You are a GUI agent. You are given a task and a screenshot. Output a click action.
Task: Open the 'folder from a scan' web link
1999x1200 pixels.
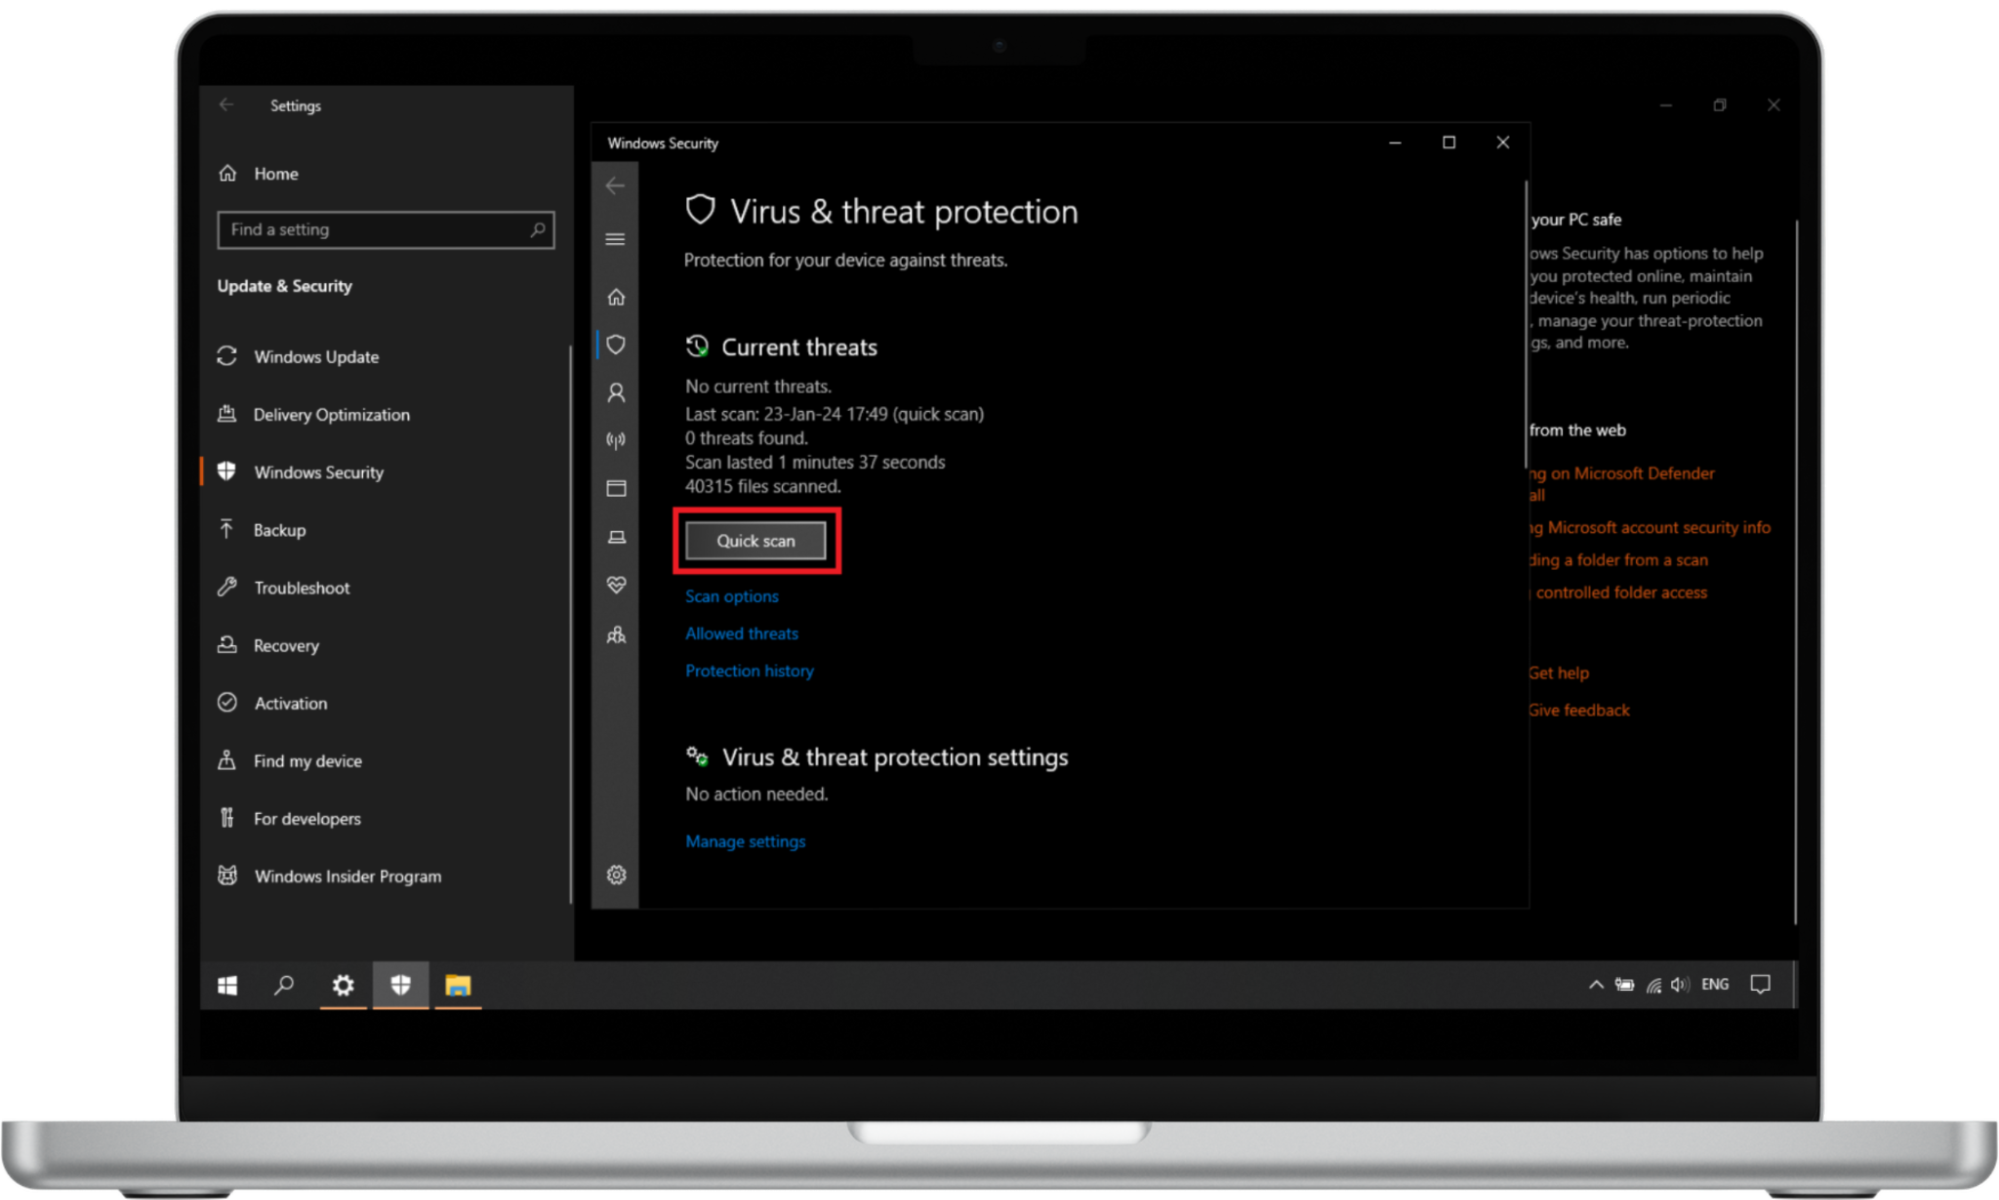click(x=1619, y=560)
